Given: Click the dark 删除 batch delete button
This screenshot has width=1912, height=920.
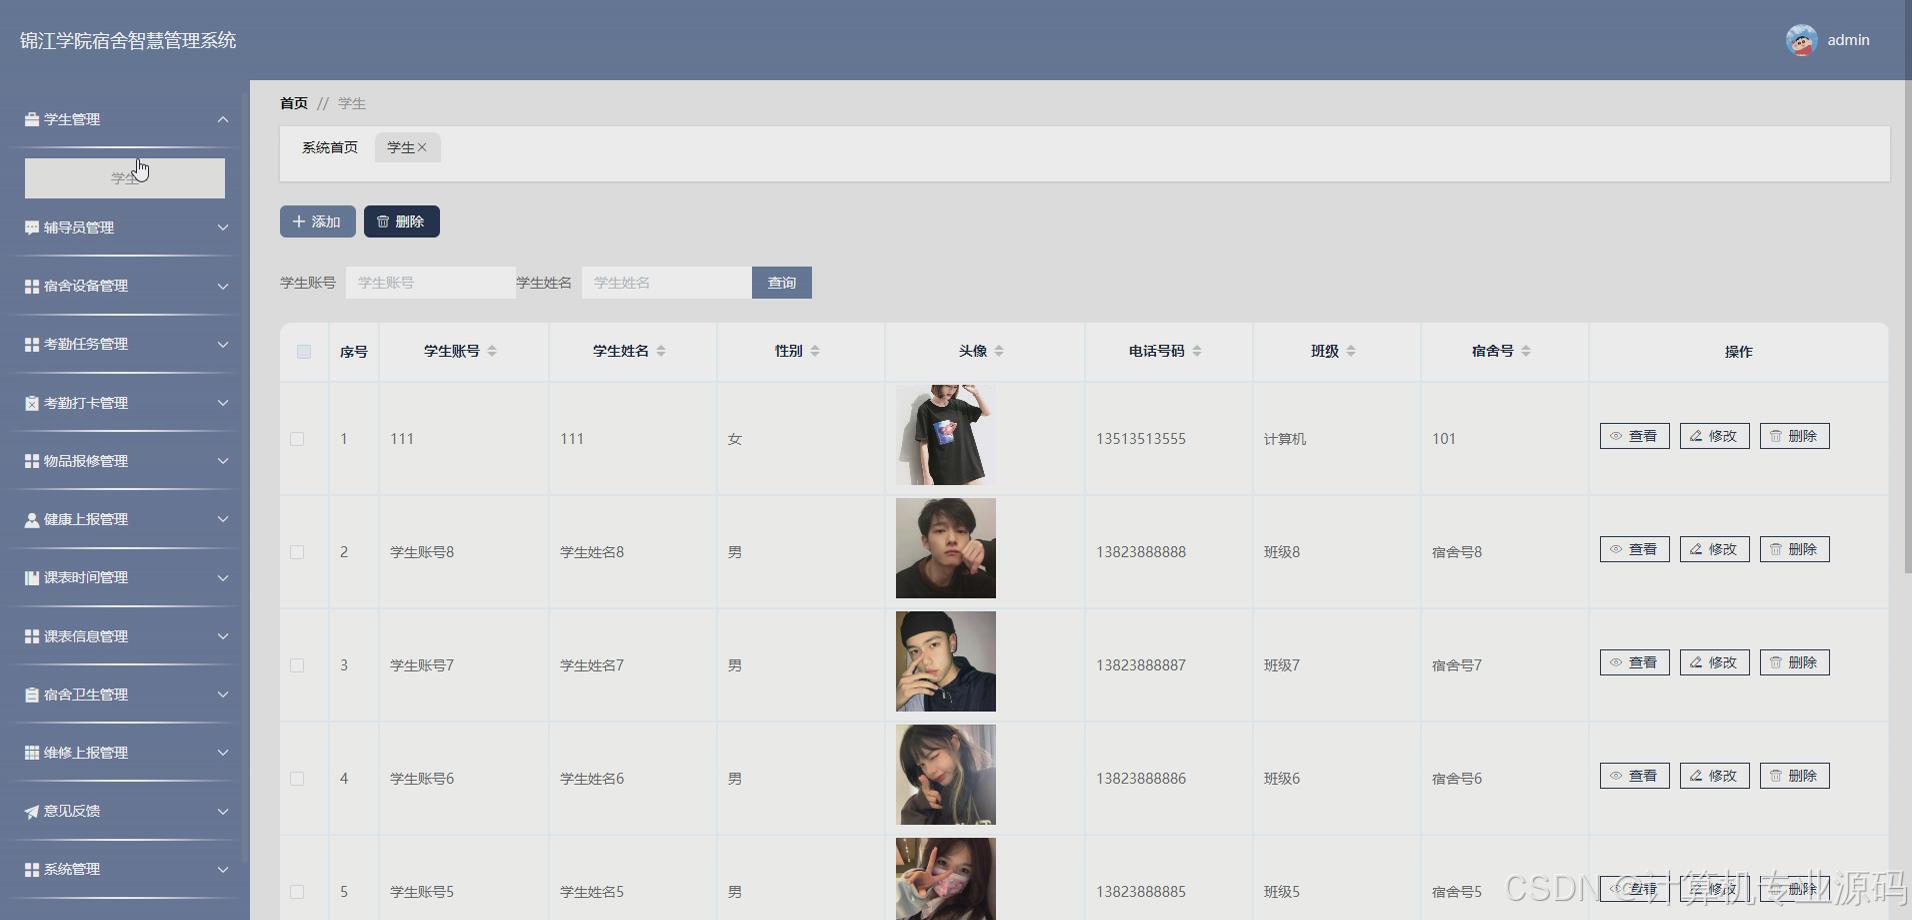Looking at the screenshot, I should tap(402, 222).
